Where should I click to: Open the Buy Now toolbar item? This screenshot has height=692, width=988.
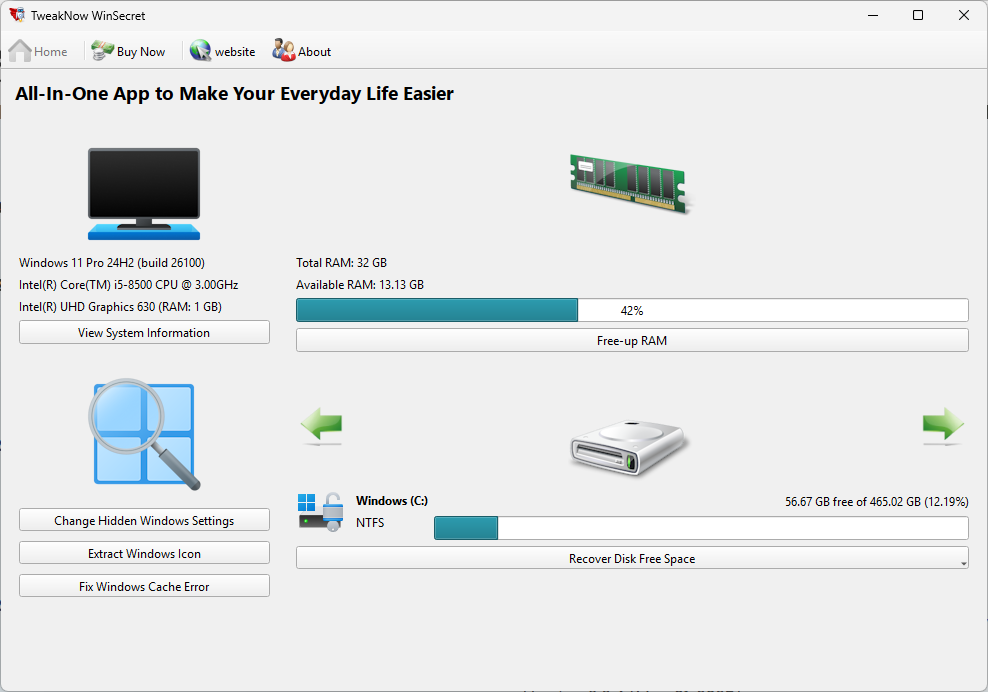point(129,51)
